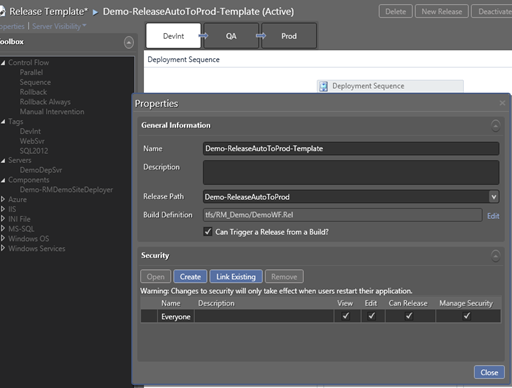Toggle View permission for Everyone
The height and width of the screenshot is (388, 512).
346,316
